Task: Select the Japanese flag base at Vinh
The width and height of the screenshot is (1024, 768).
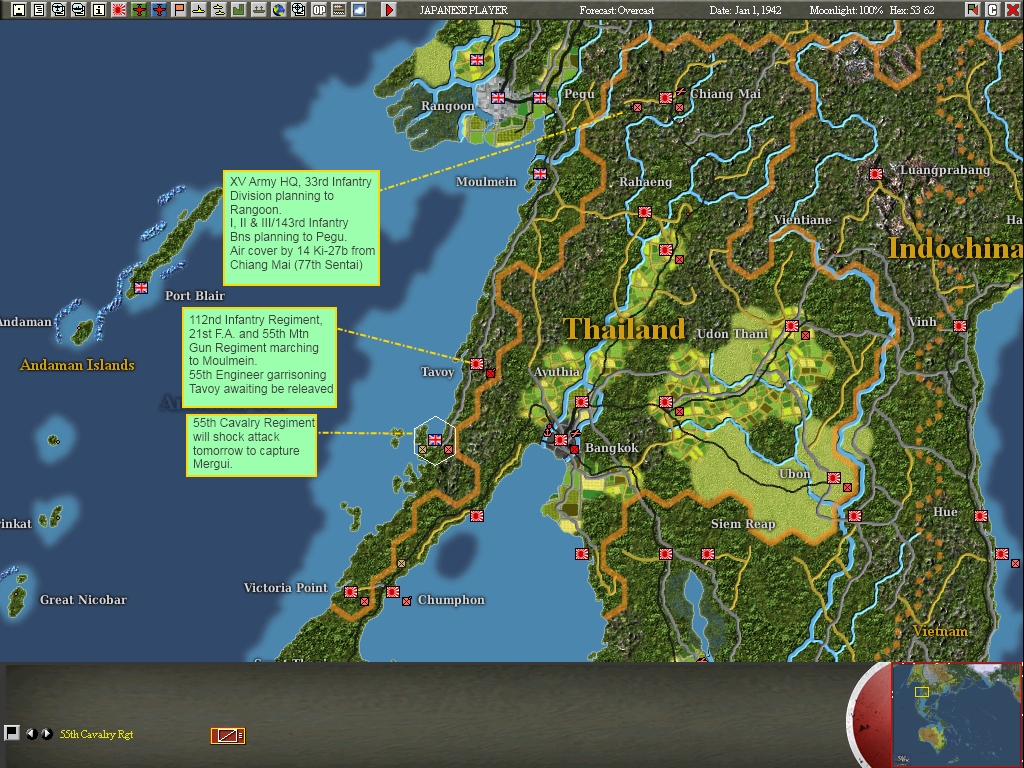Action: coord(960,325)
